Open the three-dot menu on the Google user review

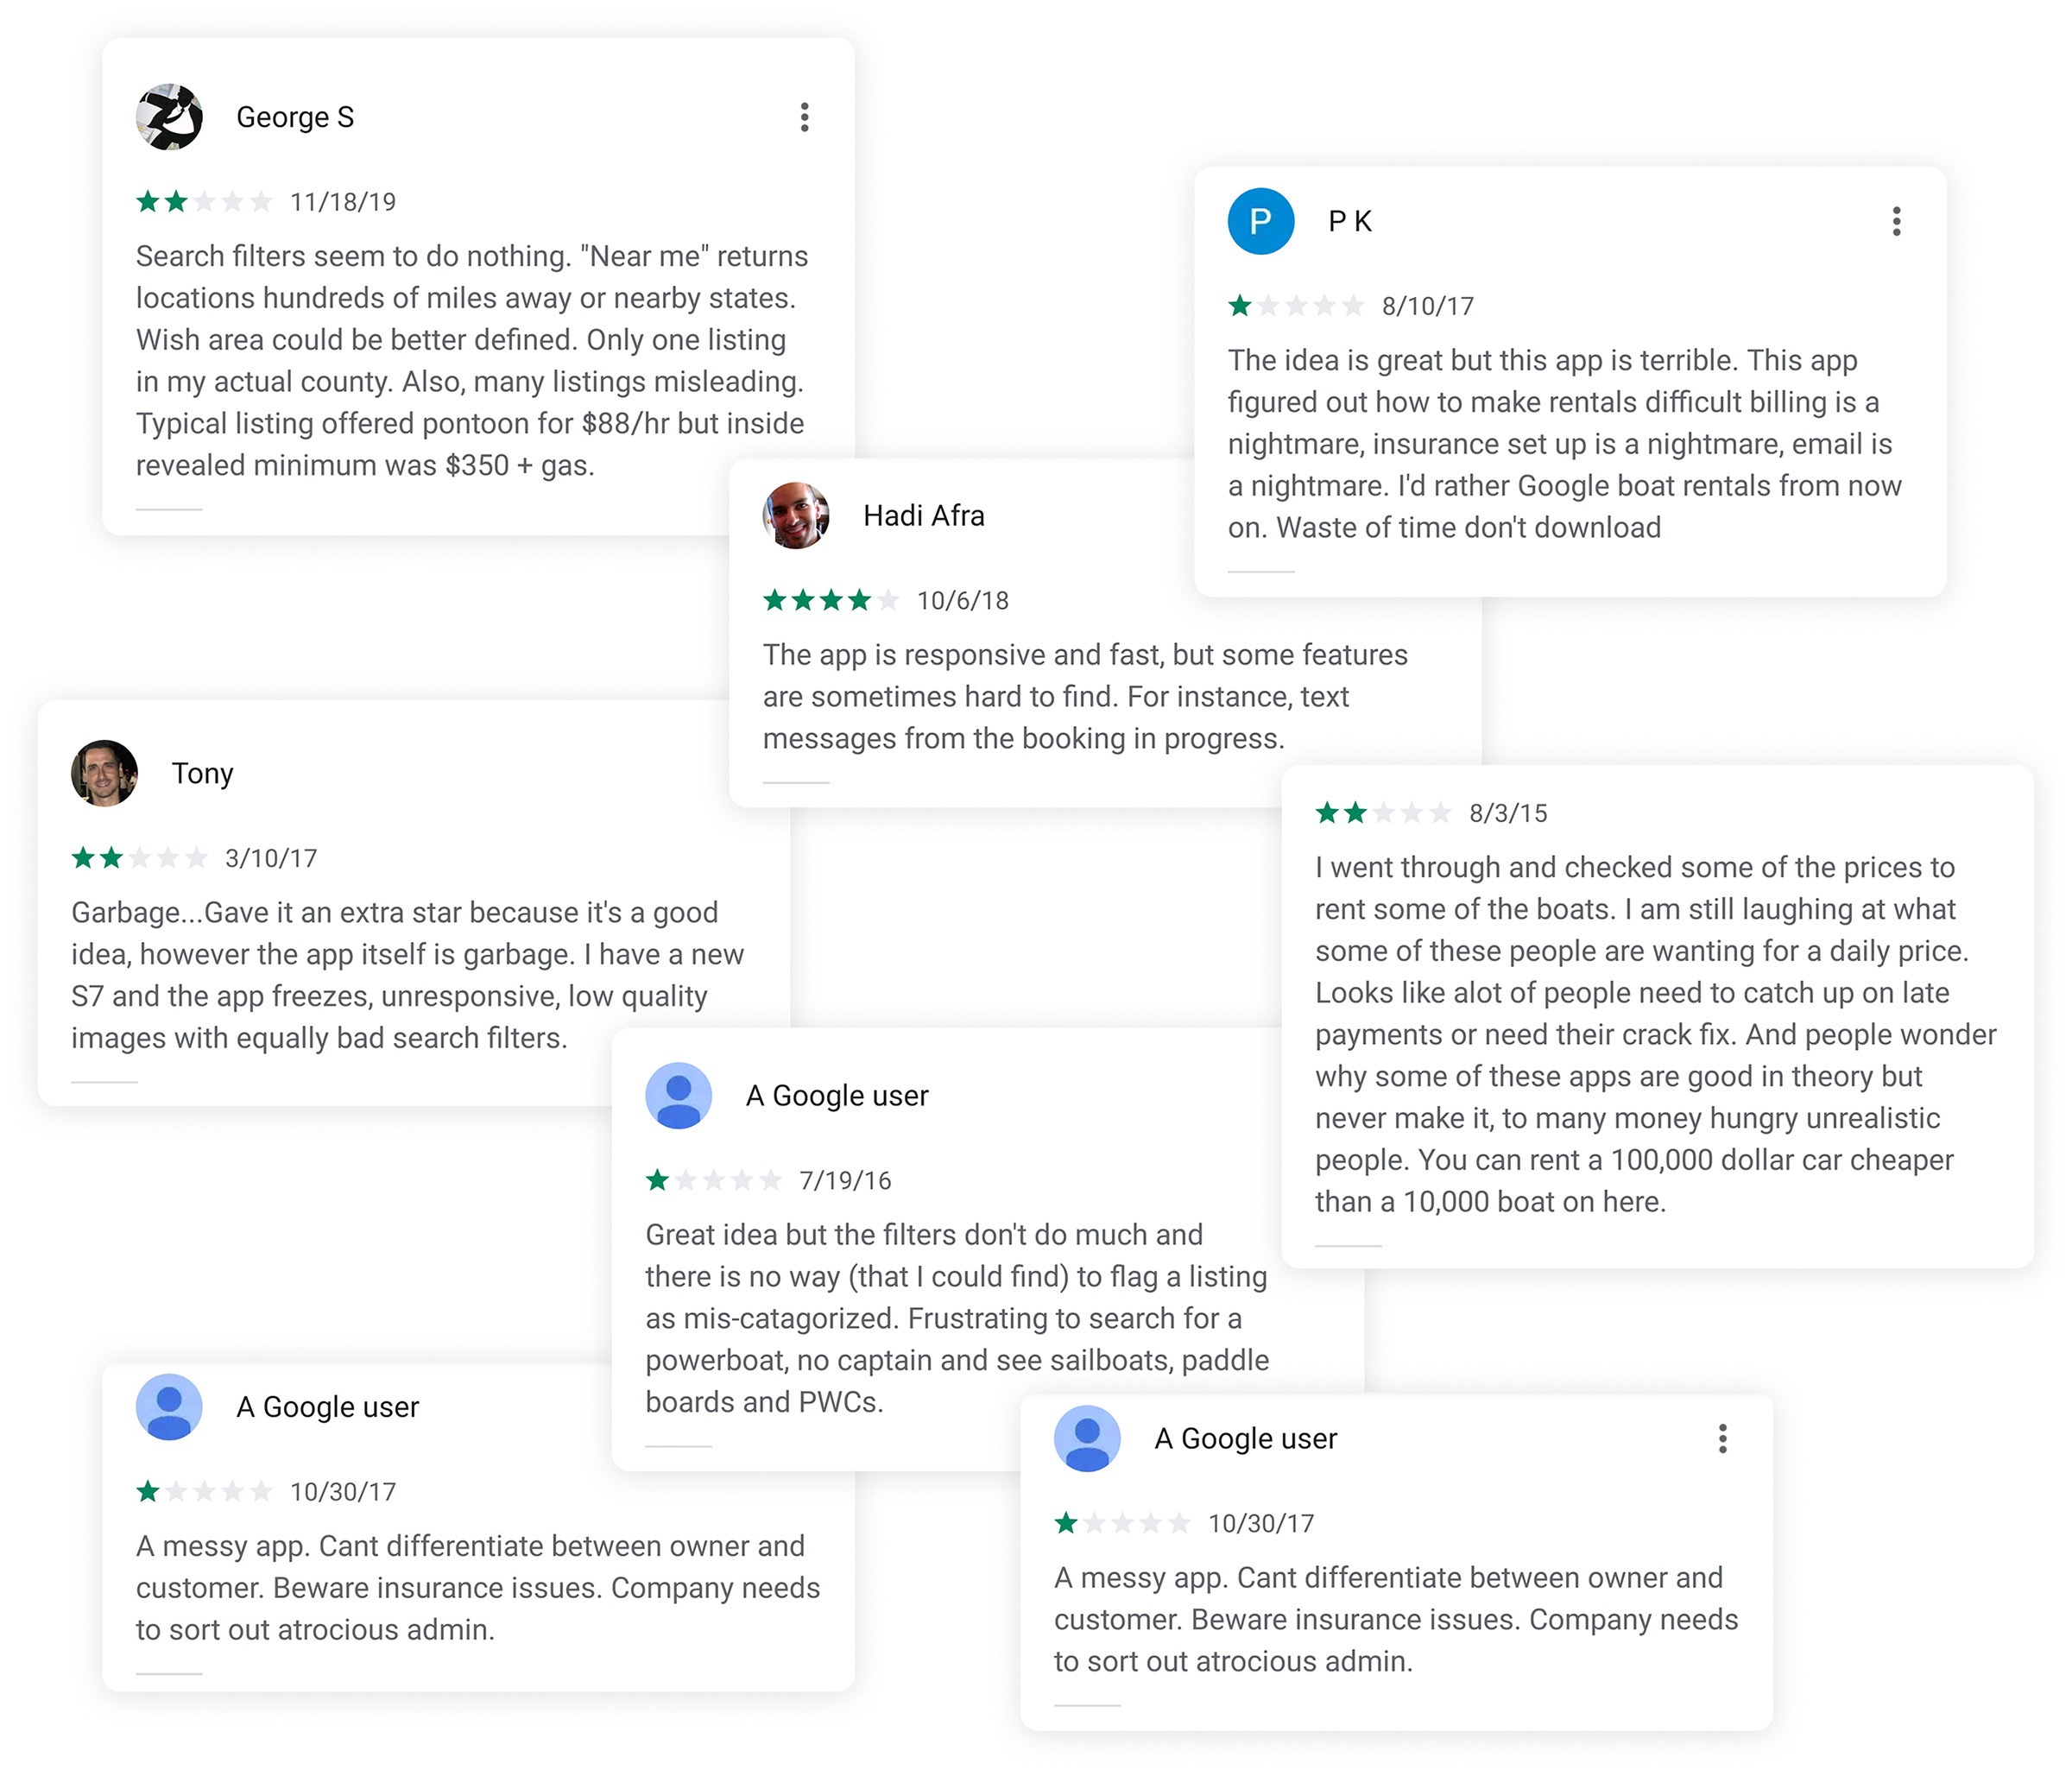pyautogui.click(x=1722, y=1438)
